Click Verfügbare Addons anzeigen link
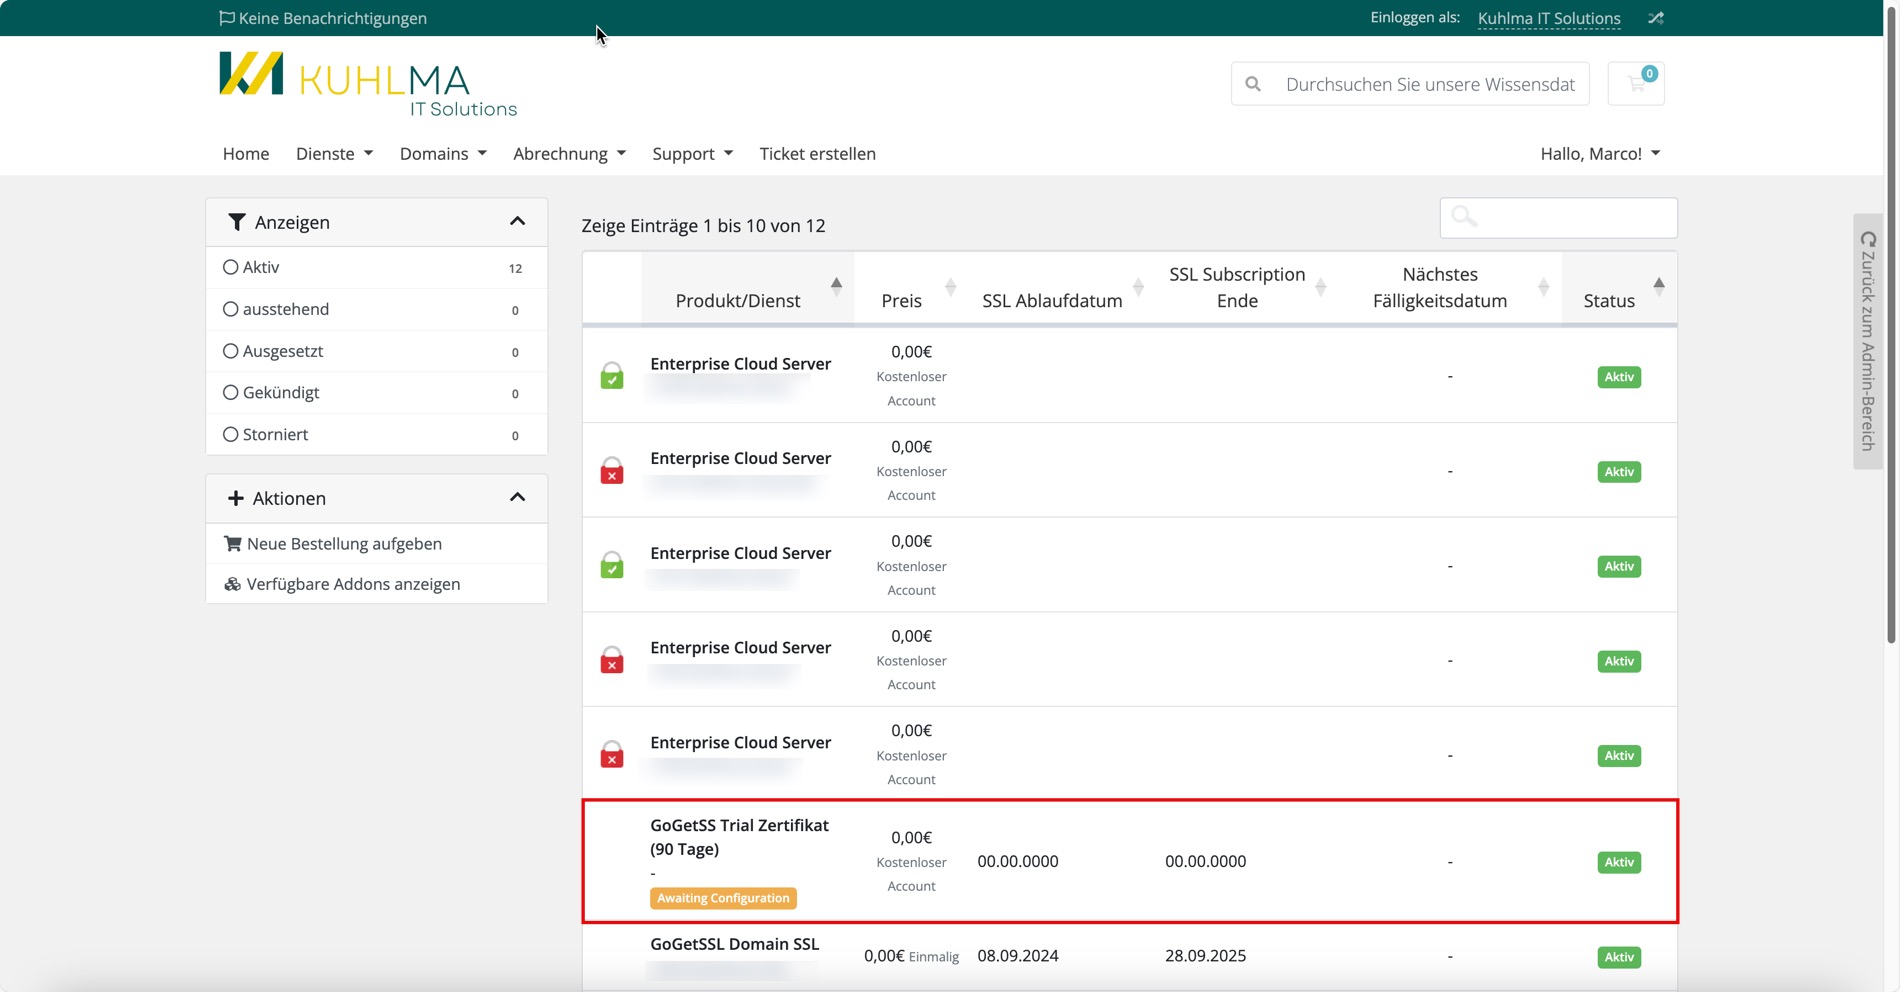The width and height of the screenshot is (1900, 992). [x=353, y=584]
